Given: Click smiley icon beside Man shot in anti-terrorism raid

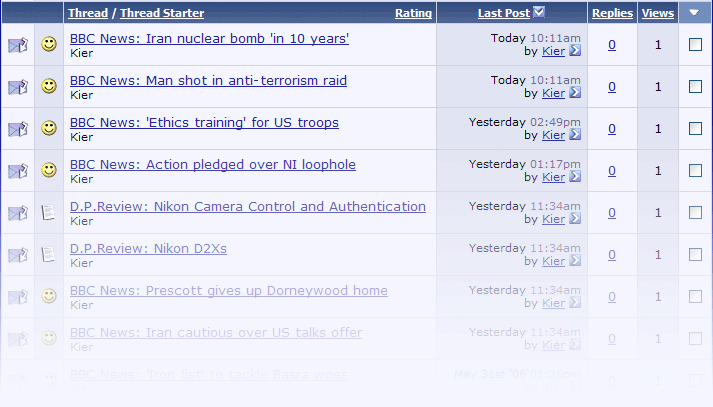Looking at the screenshot, I should (48, 87).
